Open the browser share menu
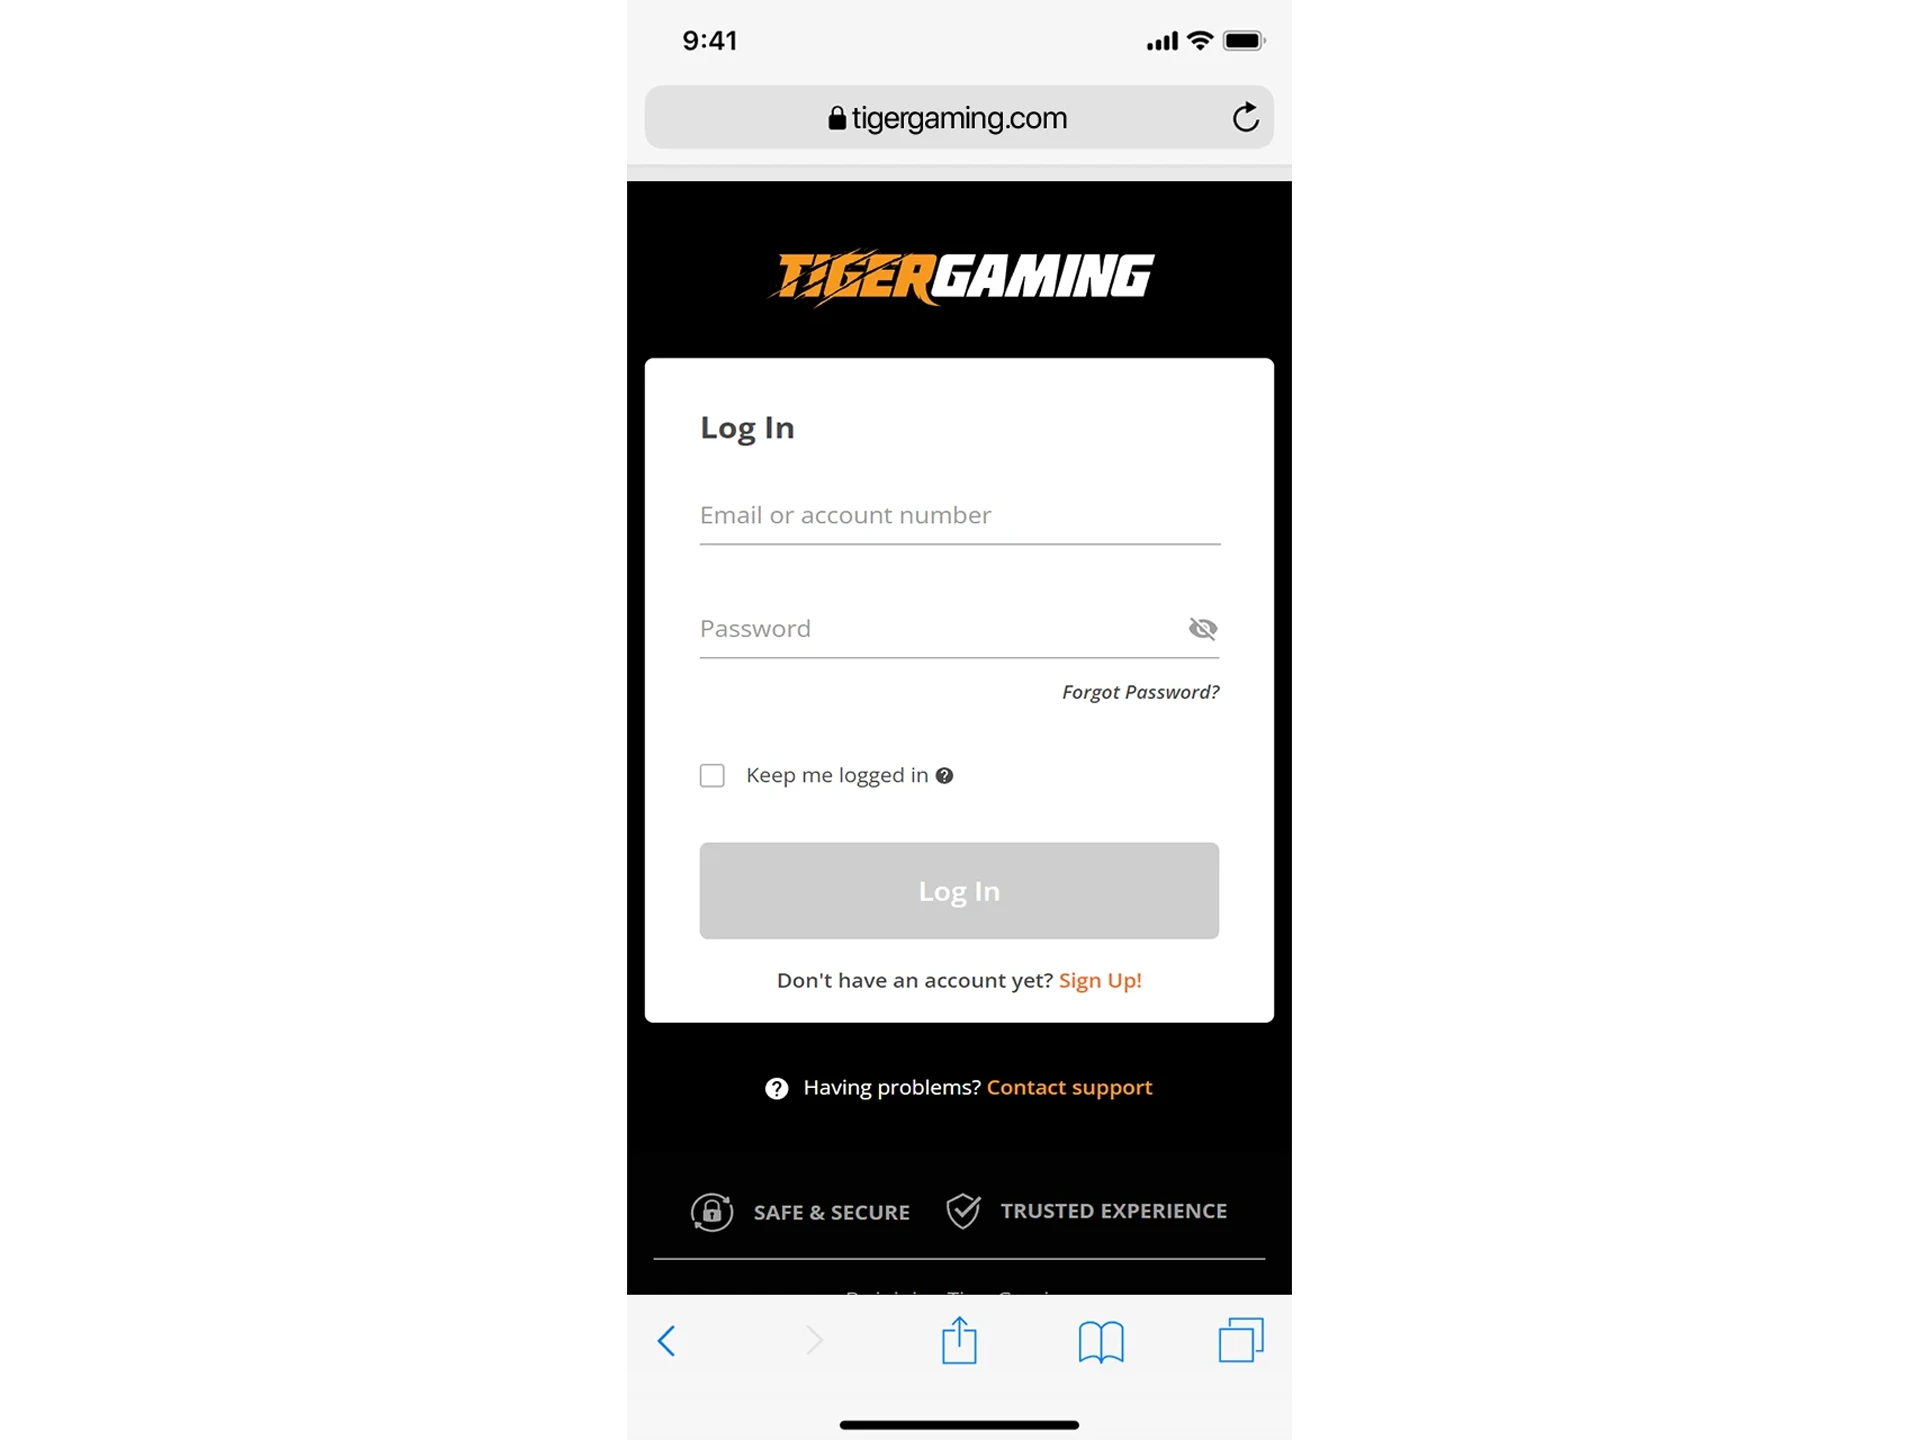 pyautogui.click(x=960, y=1339)
